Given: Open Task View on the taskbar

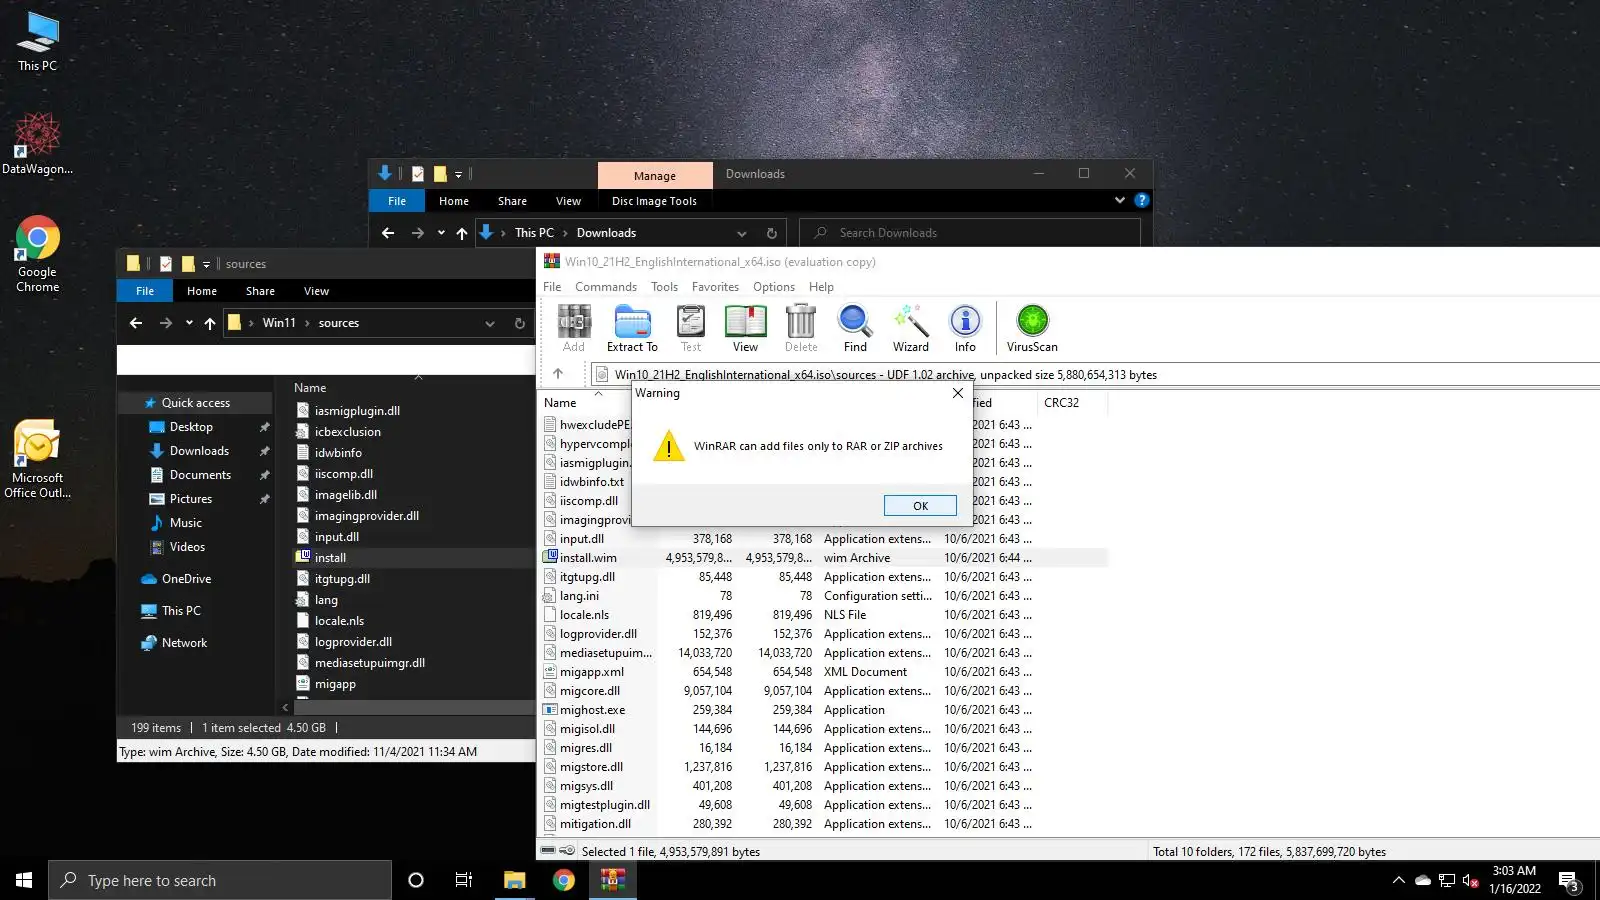Looking at the screenshot, I should point(464,880).
